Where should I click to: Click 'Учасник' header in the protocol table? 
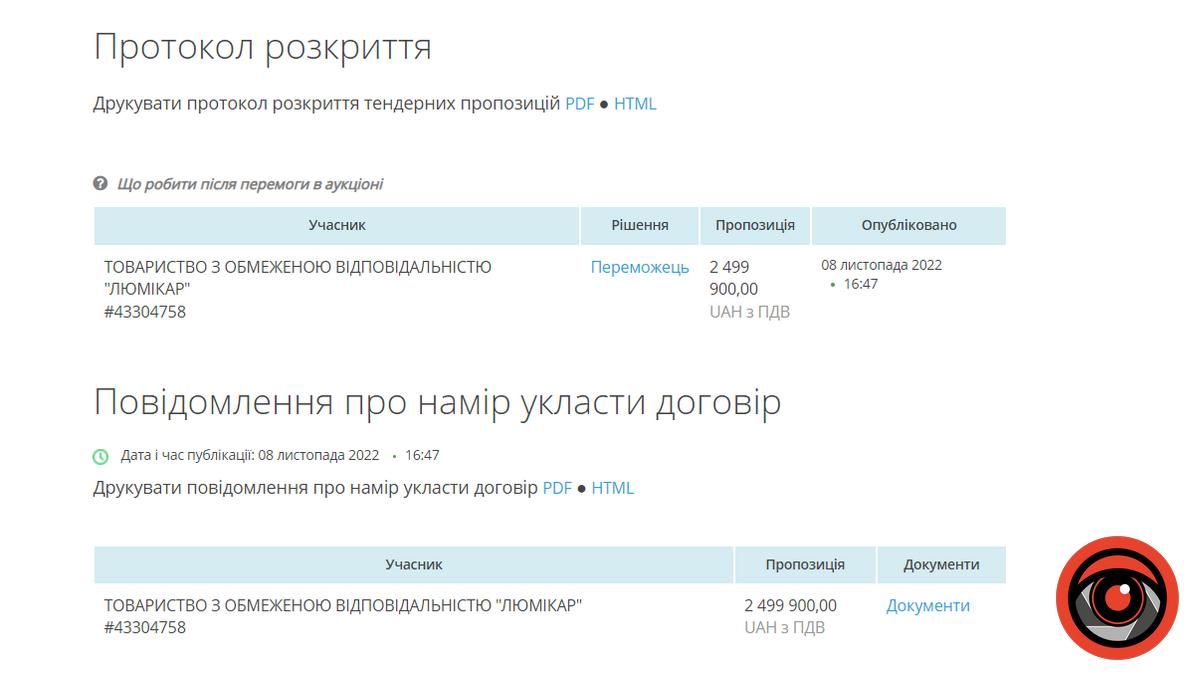337,225
